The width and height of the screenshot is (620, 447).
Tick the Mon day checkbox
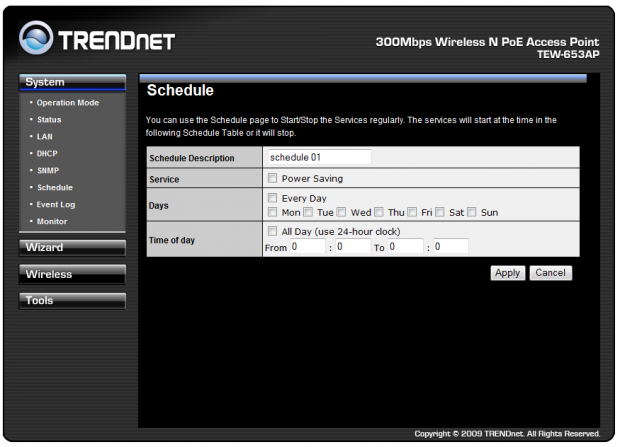tap(272, 212)
